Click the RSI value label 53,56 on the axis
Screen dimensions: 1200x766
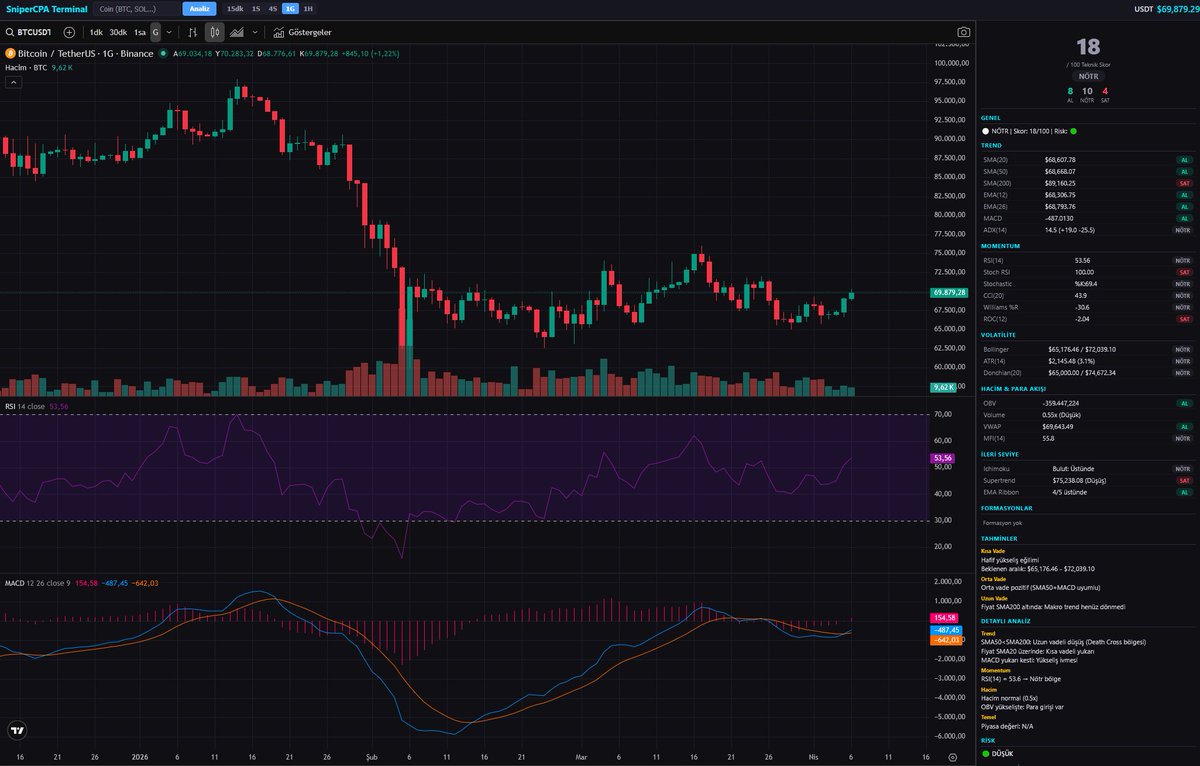(x=943, y=459)
